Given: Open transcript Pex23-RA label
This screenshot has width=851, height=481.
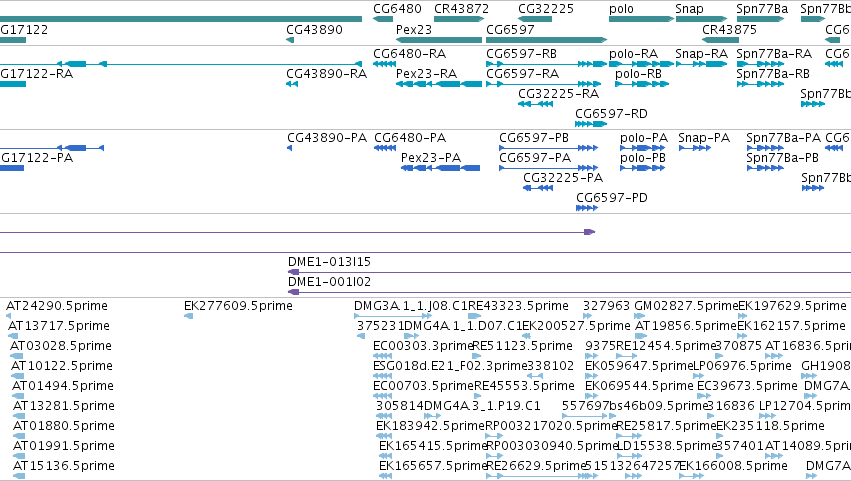Looking at the screenshot, I should [x=427, y=74].
